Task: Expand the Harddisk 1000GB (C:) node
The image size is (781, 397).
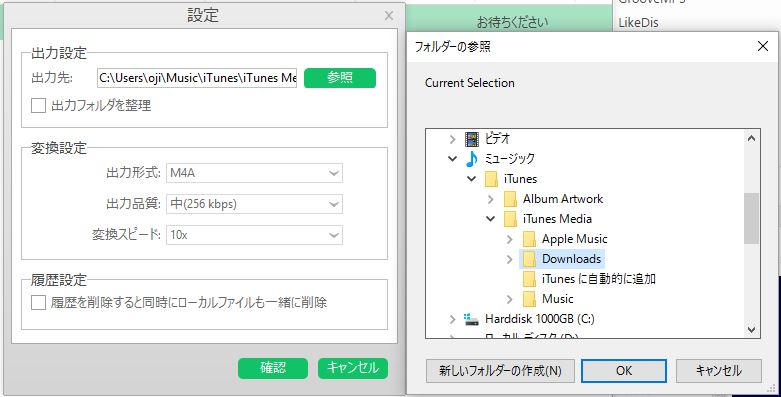Action: pyautogui.click(x=452, y=319)
